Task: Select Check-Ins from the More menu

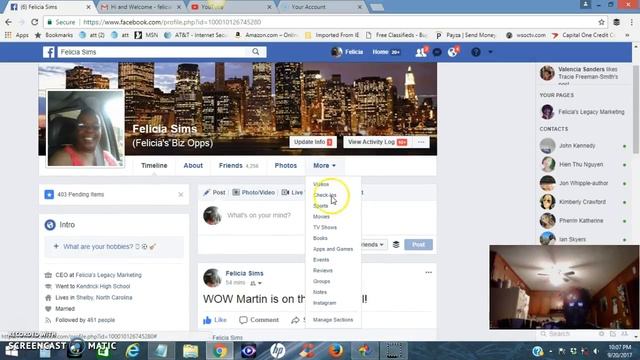Action: (x=324, y=195)
